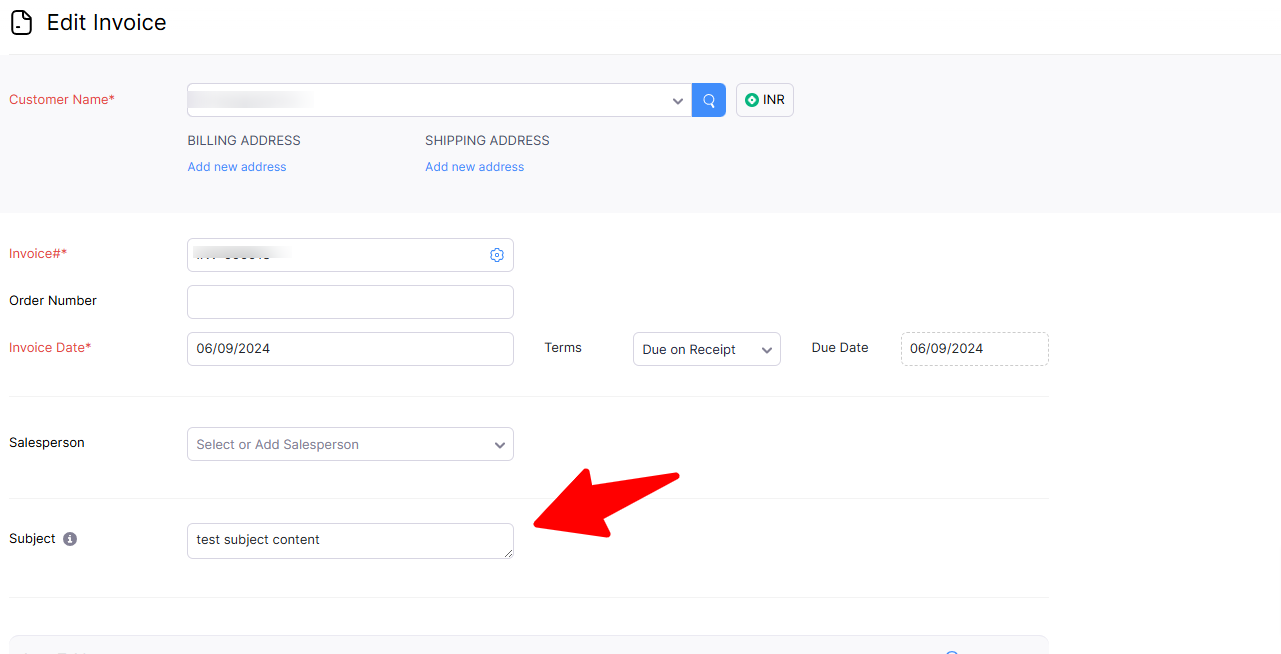Click Add new address under Shipping Address
Viewport: 1281px width, 654px height.
coord(475,167)
